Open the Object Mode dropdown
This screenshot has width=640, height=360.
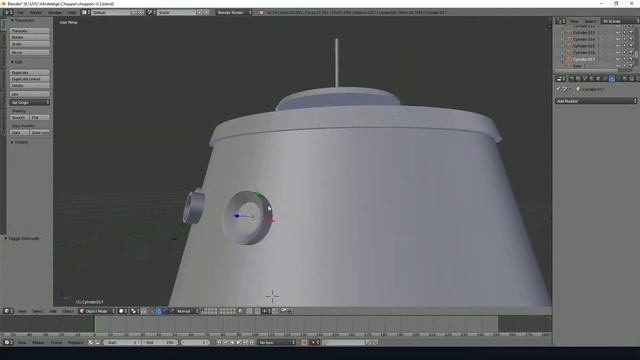(97, 311)
